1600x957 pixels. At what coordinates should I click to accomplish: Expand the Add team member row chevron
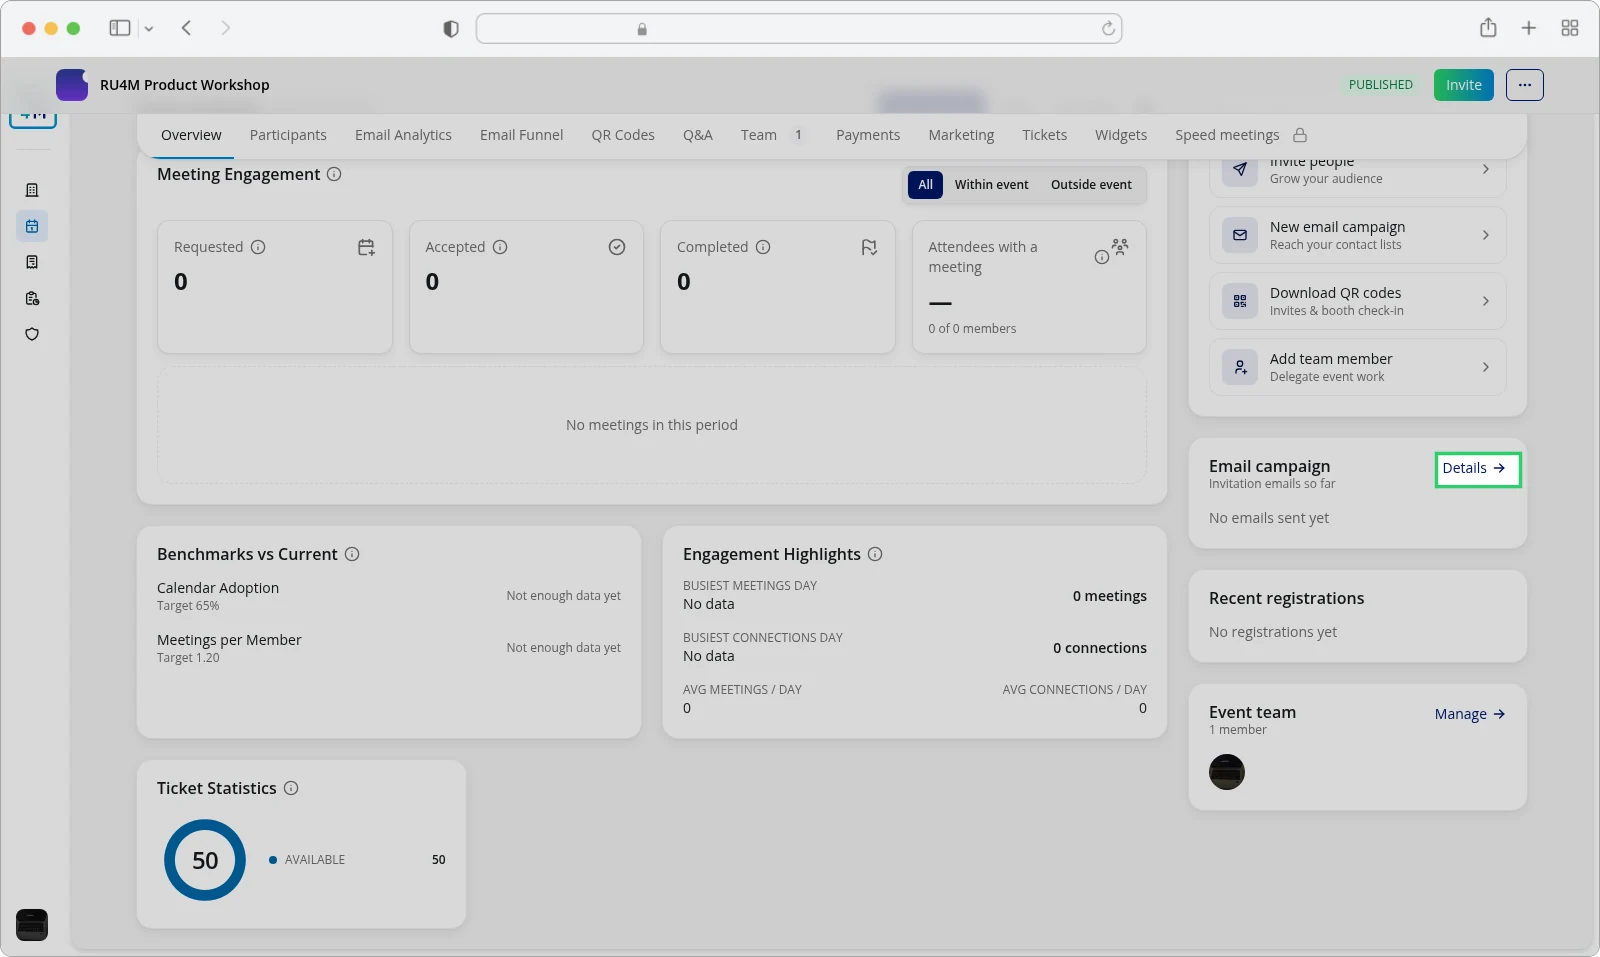(1486, 367)
